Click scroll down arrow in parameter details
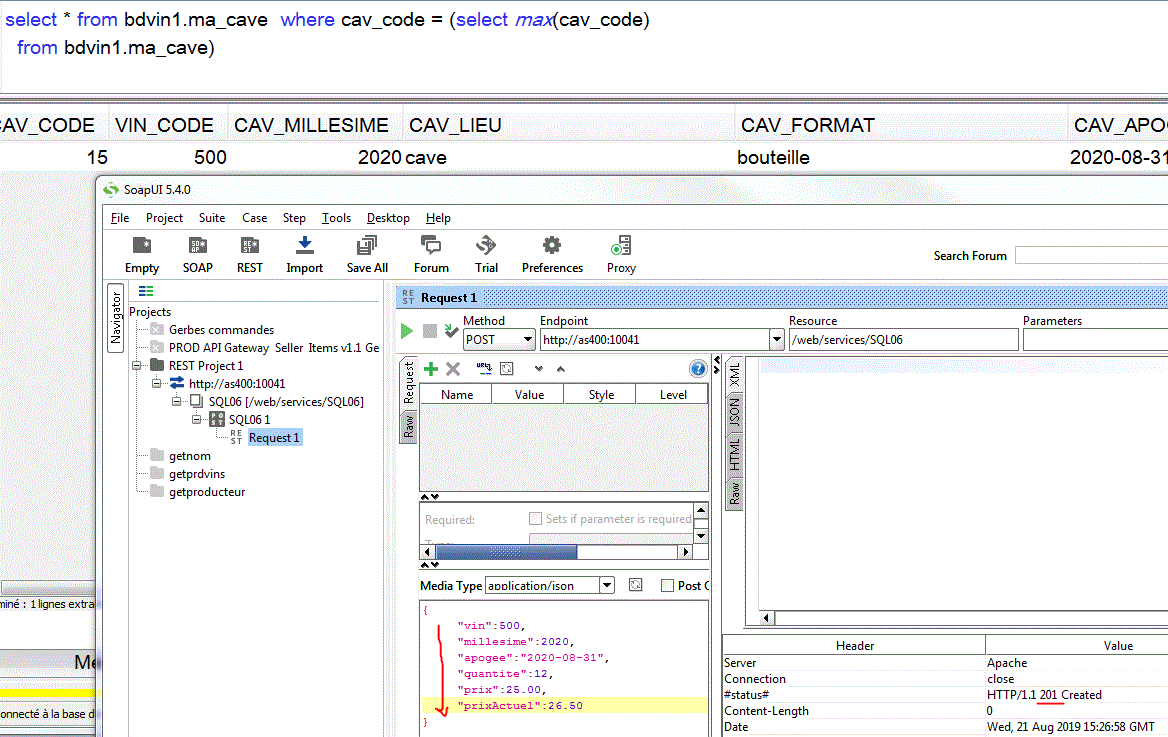Viewport: 1168px width, 737px height. (x=701, y=536)
